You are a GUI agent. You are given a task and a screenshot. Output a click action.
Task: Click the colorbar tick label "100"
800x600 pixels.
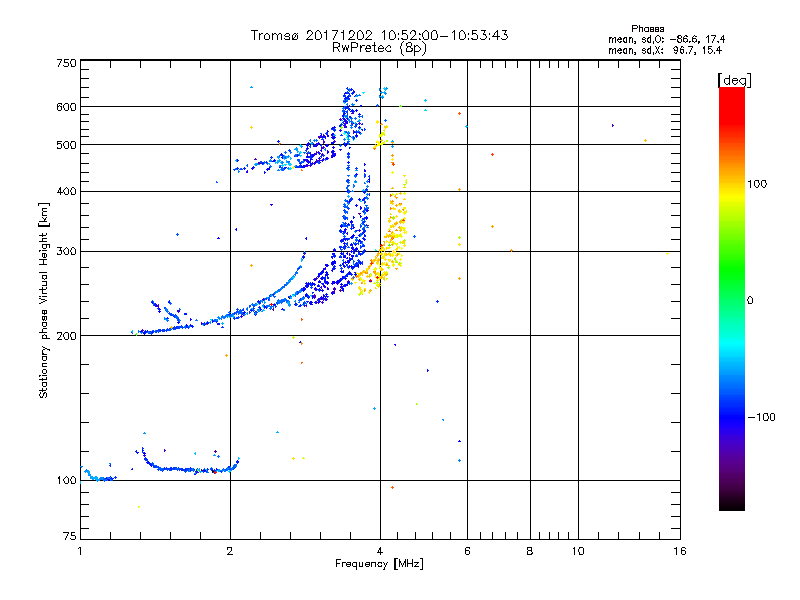click(757, 184)
